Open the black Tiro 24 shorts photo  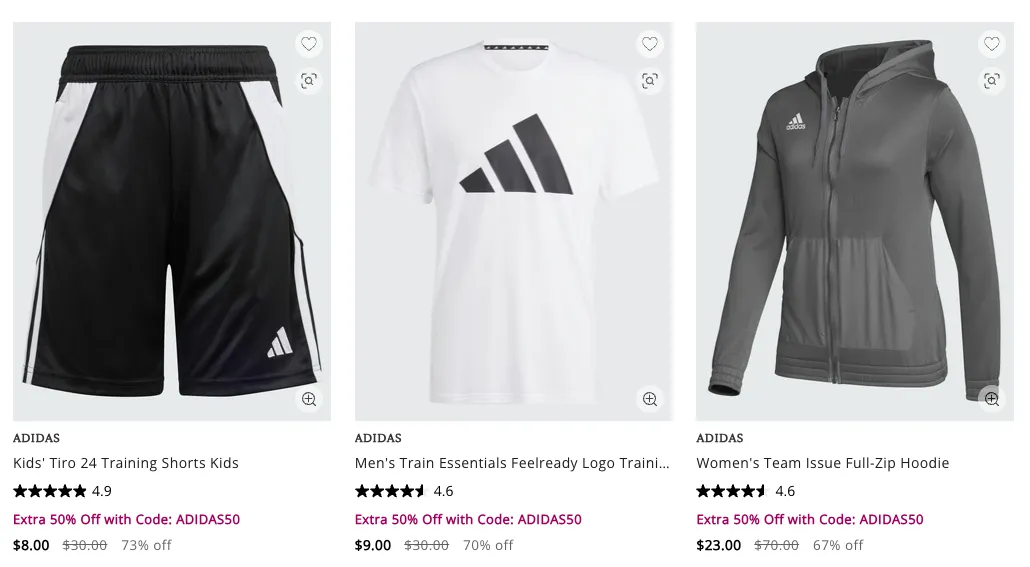pyautogui.click(x=172, y=220)
